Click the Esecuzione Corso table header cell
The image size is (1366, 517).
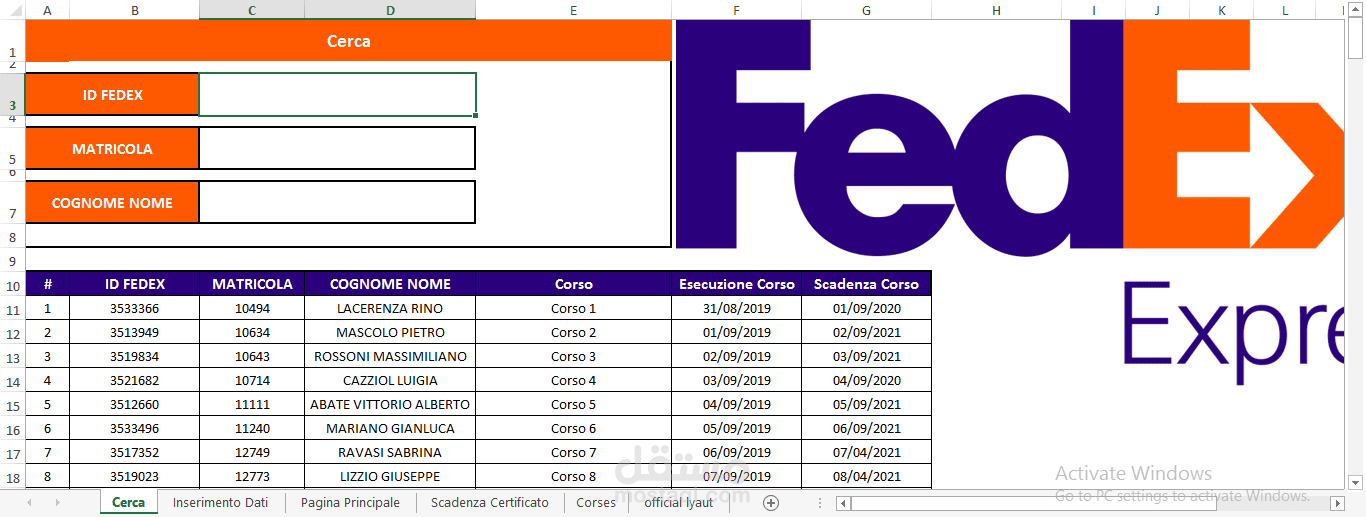pos(736,284)
